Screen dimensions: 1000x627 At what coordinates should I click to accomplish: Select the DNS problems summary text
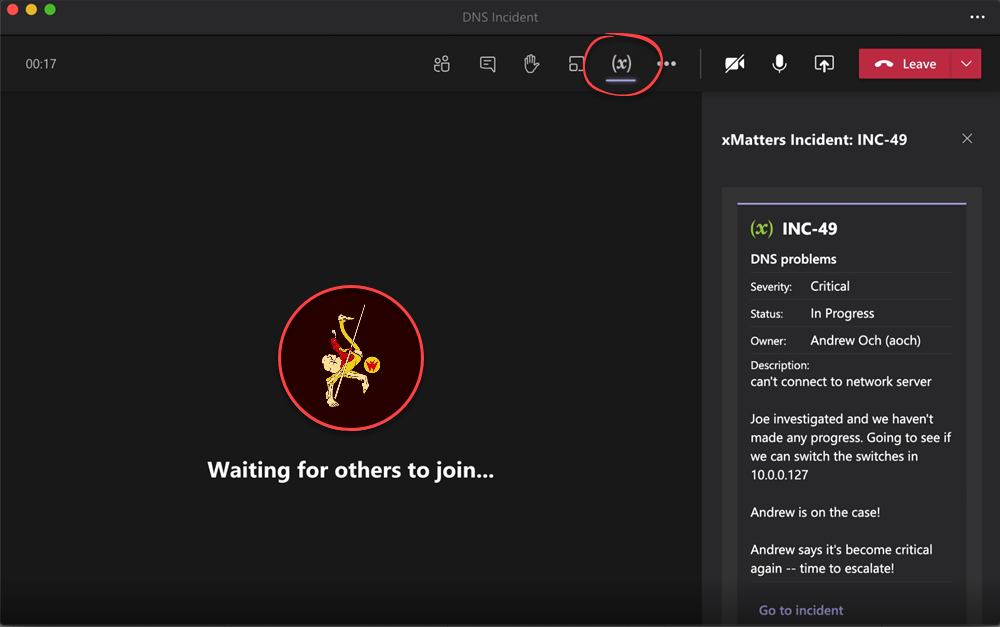click(793, 259)
